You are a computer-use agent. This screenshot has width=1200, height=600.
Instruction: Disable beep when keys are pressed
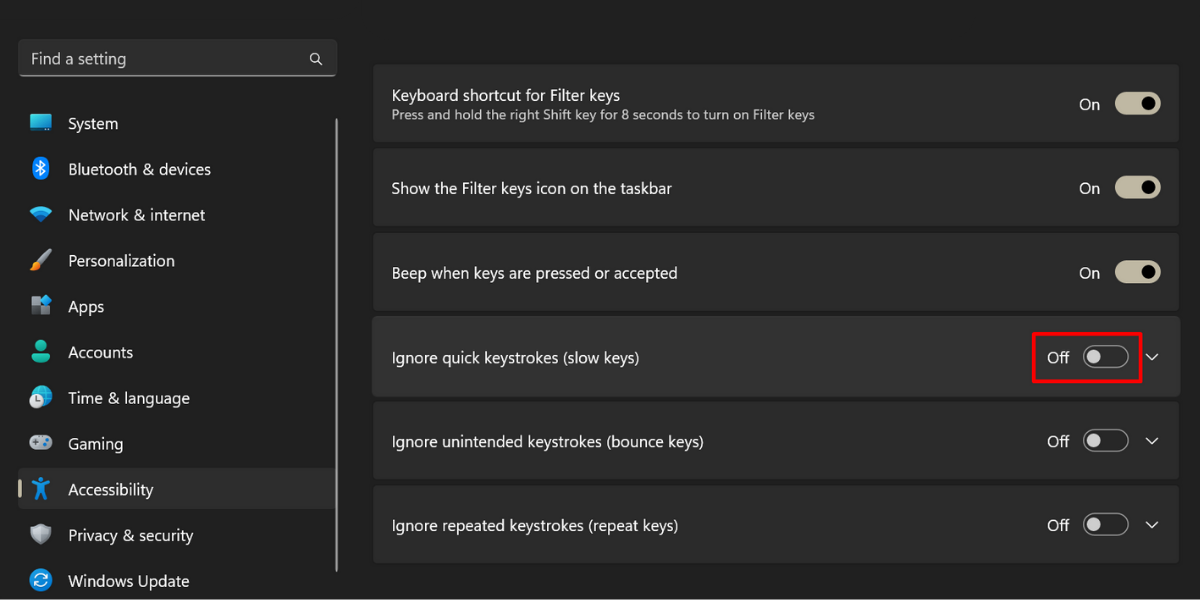point(1137,272)
